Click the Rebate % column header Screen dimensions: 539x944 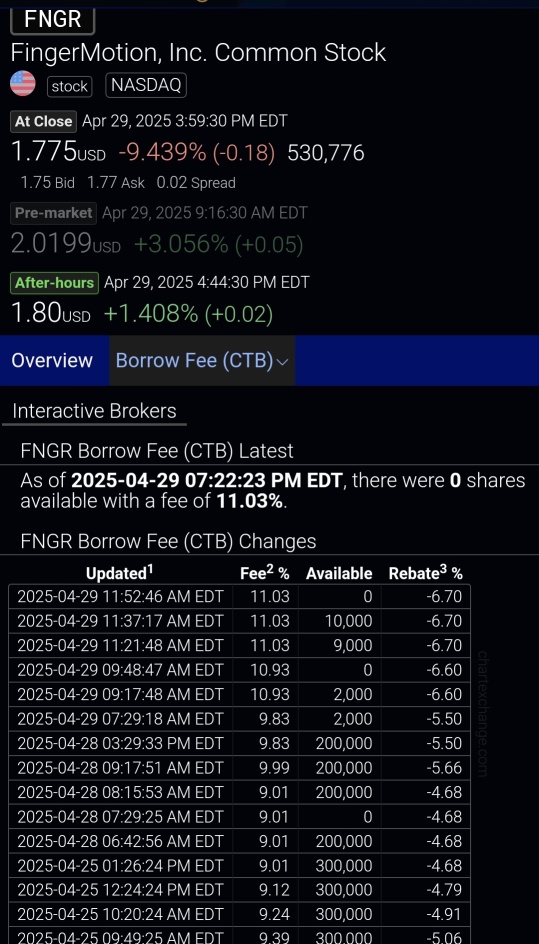[x=426, y=573]
